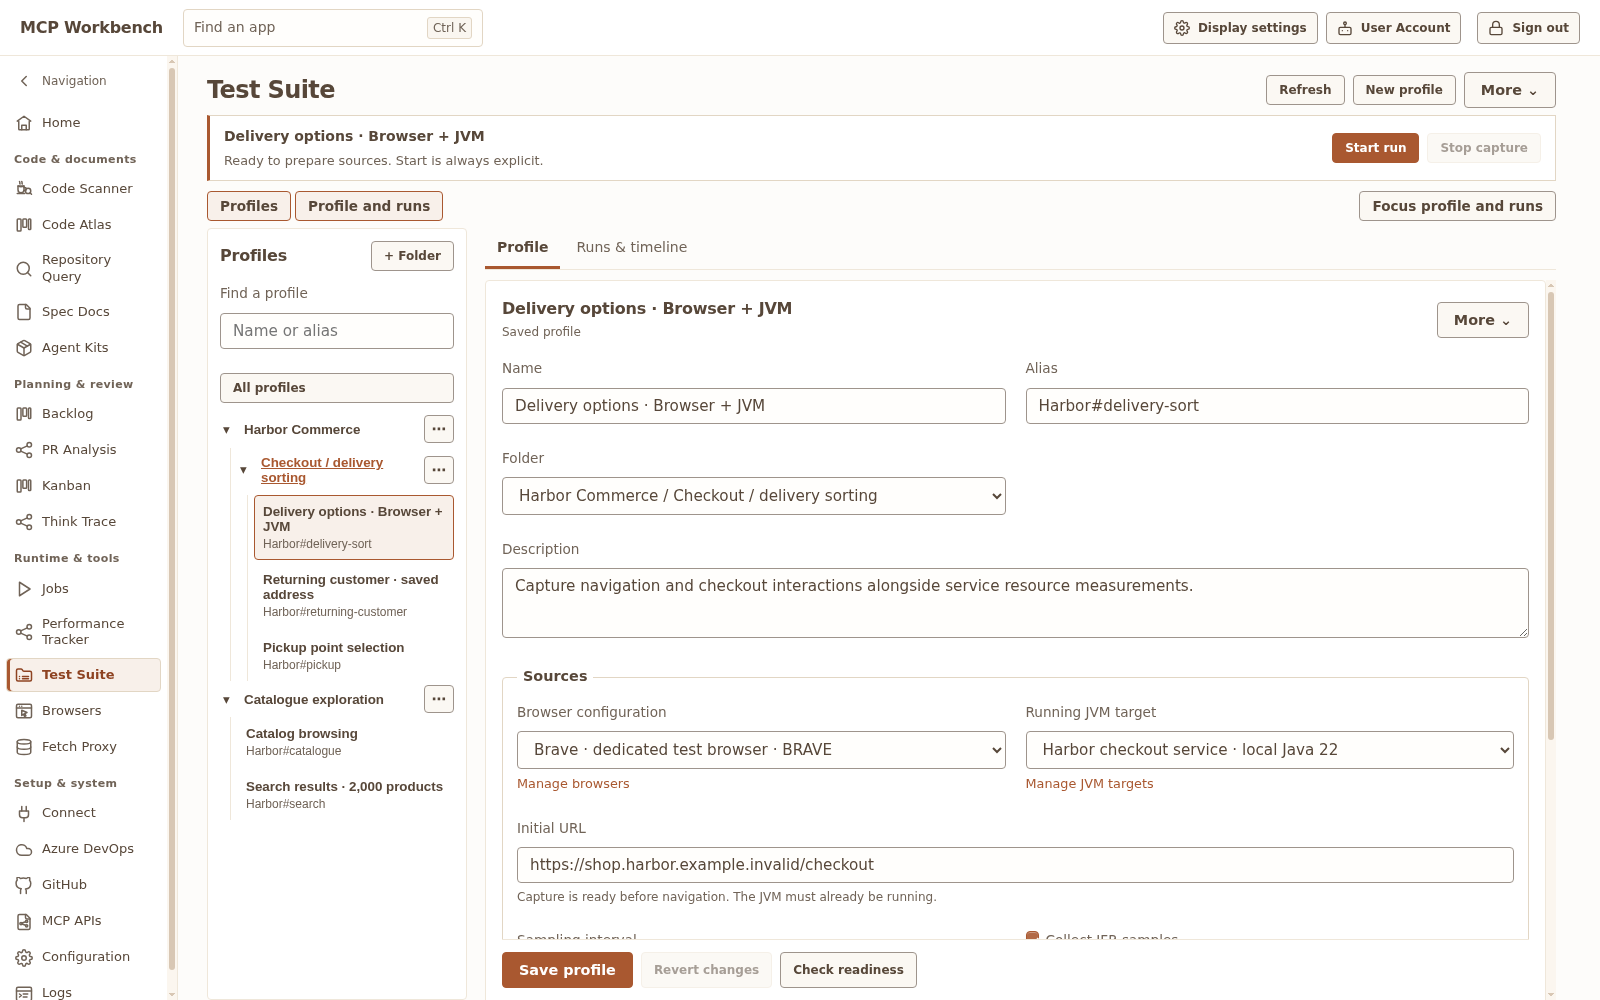Open the Fetch Proxy database icon
1600x1000 pixels.
pyautogui.click(x=24, y=746)
